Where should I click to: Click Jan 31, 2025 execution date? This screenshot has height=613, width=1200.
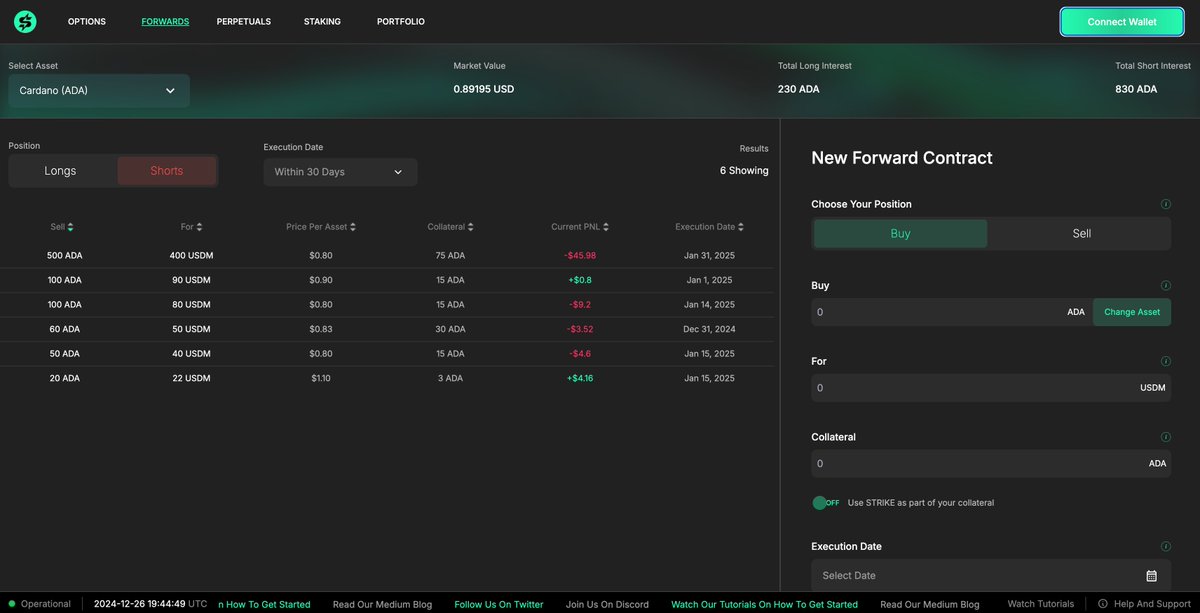(710, 256)
